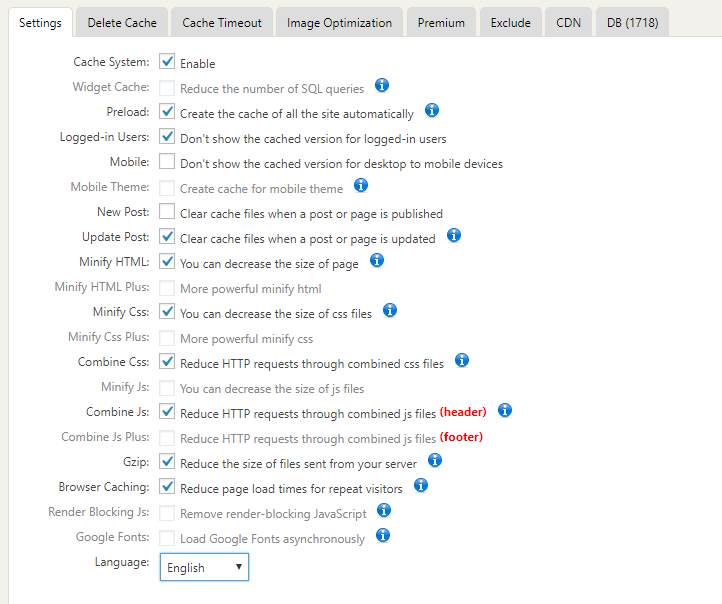Click the info icon beside Widget Cache
This screenshot has height=604, width=722.
click(x=381, y=86)
